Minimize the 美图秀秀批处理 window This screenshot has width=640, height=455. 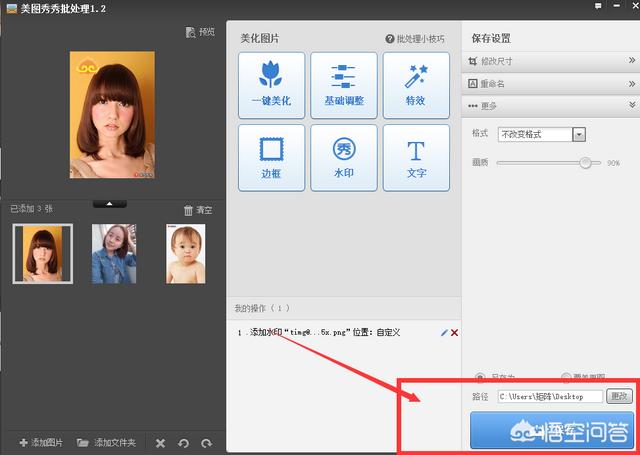616,6
